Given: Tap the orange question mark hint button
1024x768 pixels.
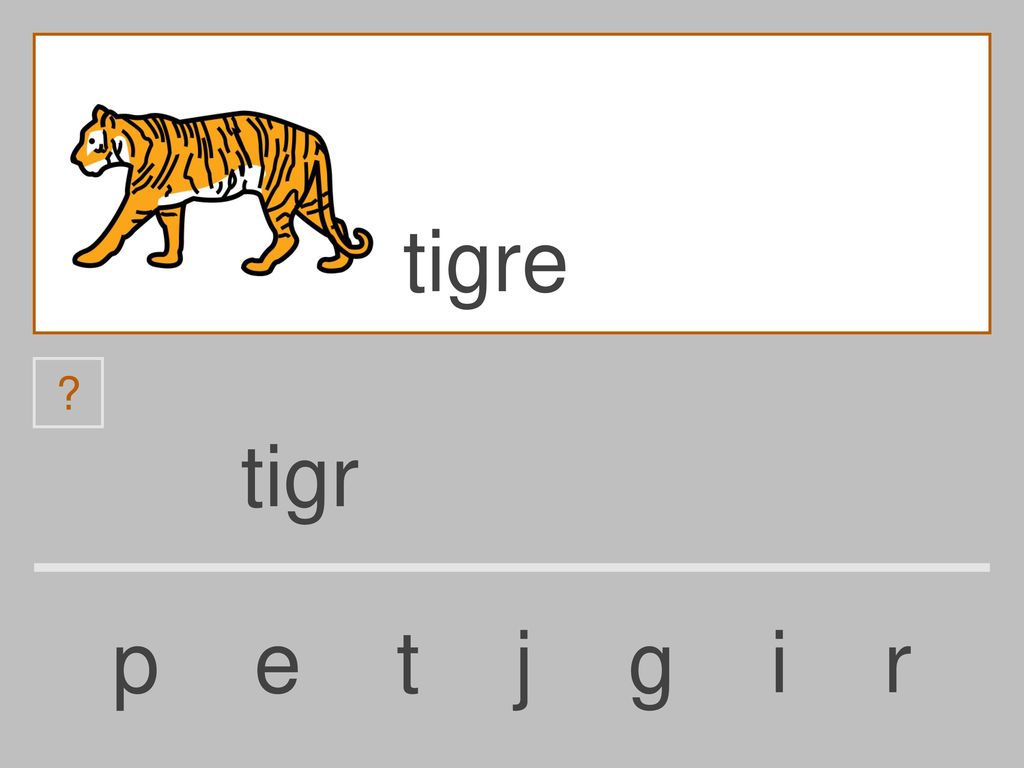Looking at the screenshot, I should click(68, 392).
